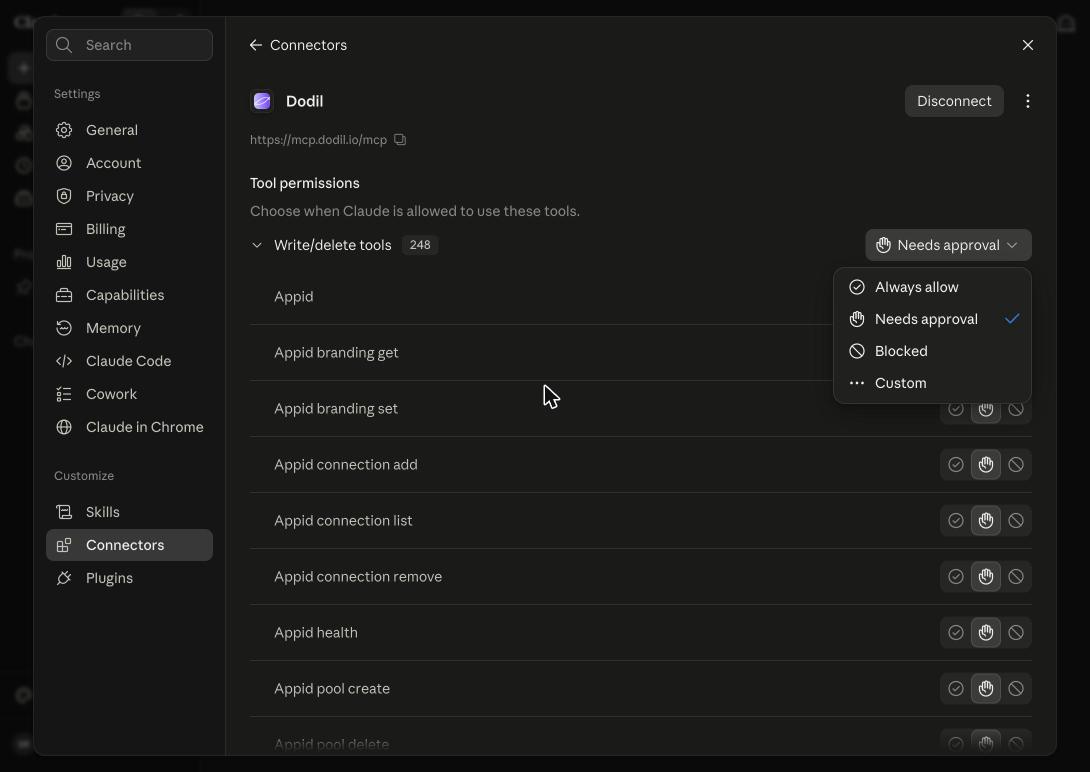Set Appid connection add to needs approval
Screen dimensions: 1090x772
[x=986, y=465]
